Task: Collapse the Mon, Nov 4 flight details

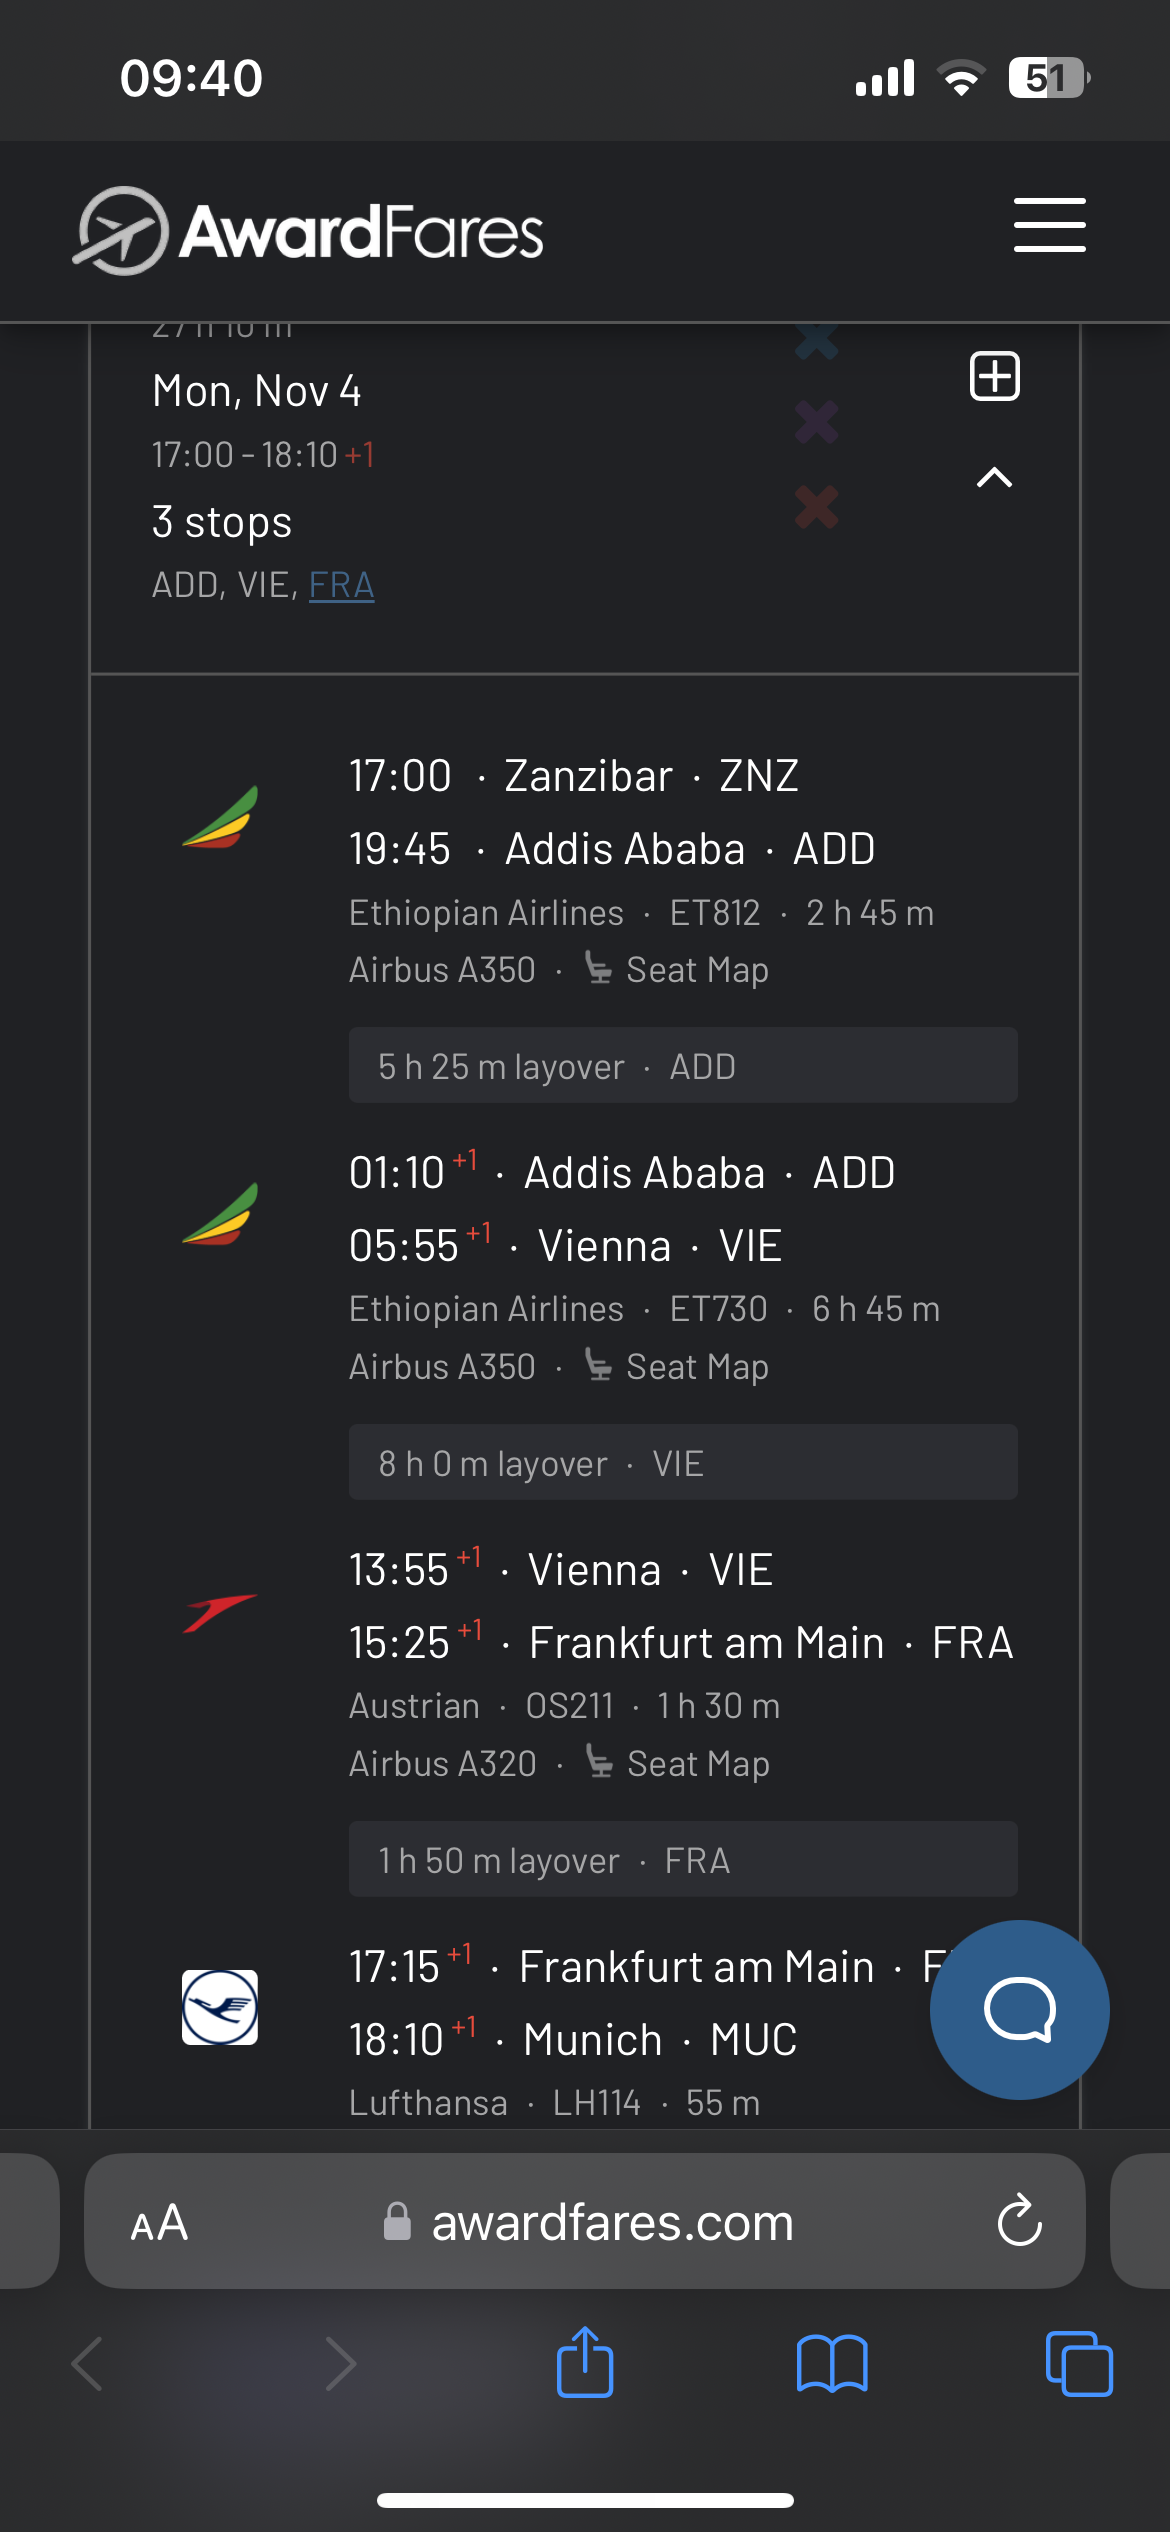Action: (x=994, y=478)
